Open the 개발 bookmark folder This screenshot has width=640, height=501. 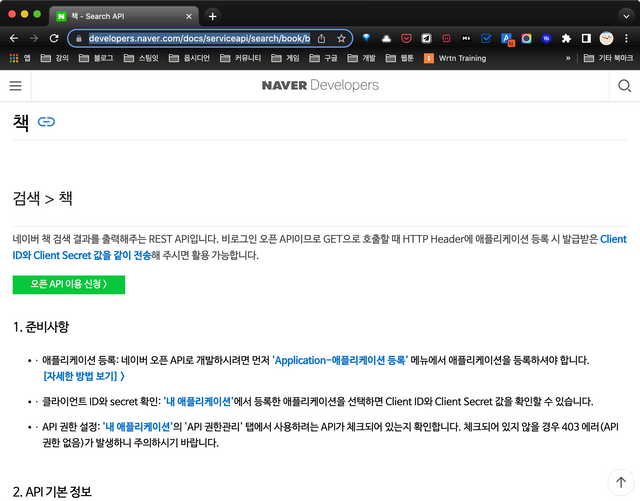click(x=362, y=58)
